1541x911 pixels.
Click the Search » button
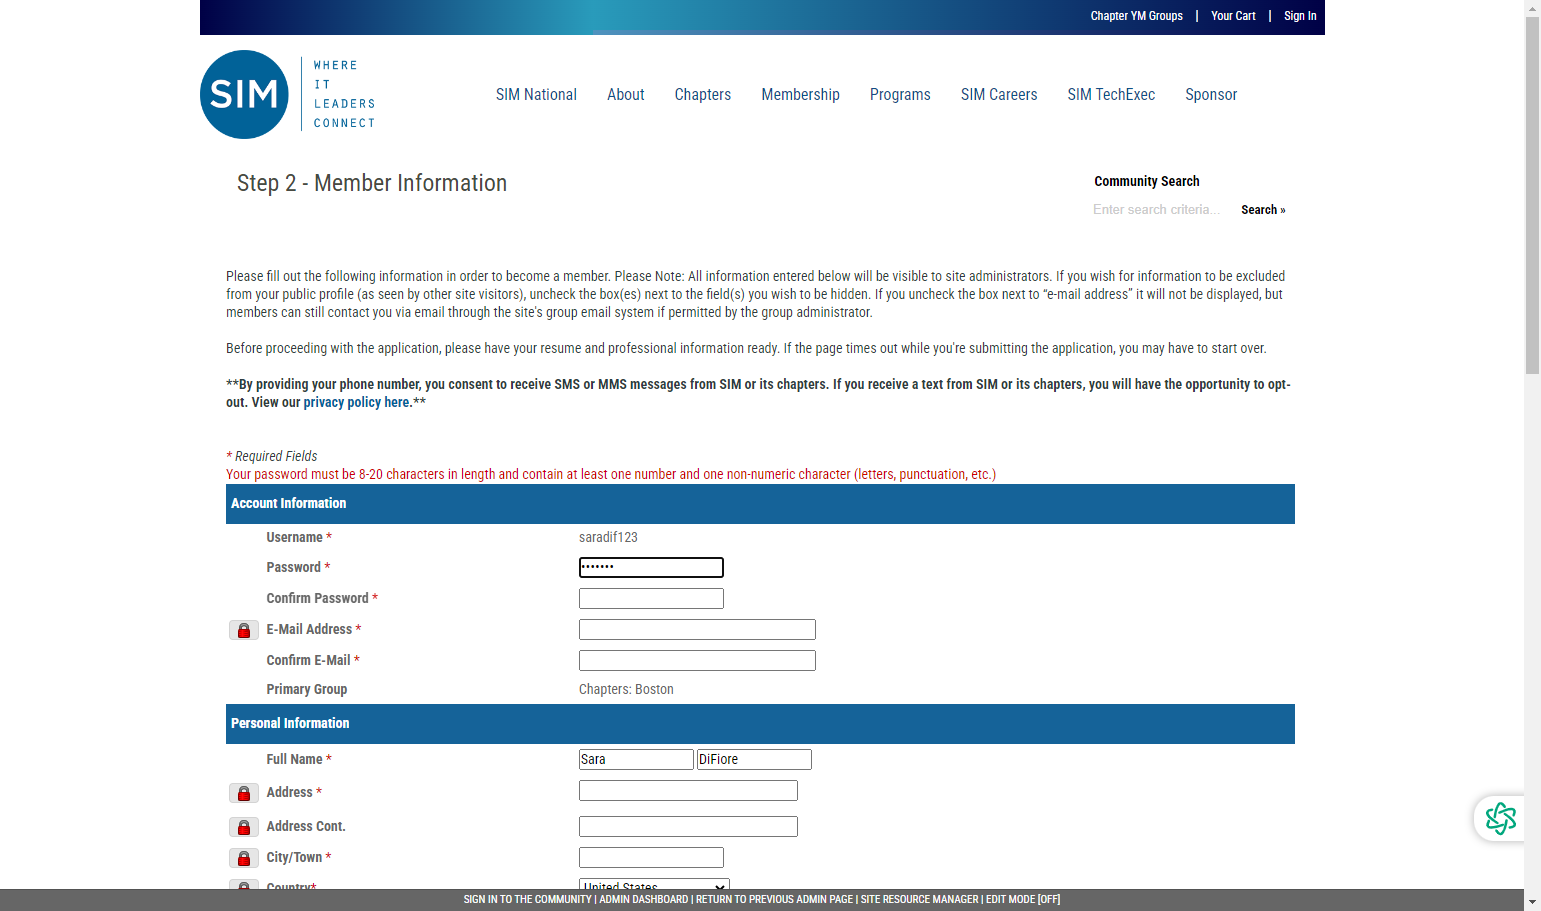click(x=1263, y=210)
